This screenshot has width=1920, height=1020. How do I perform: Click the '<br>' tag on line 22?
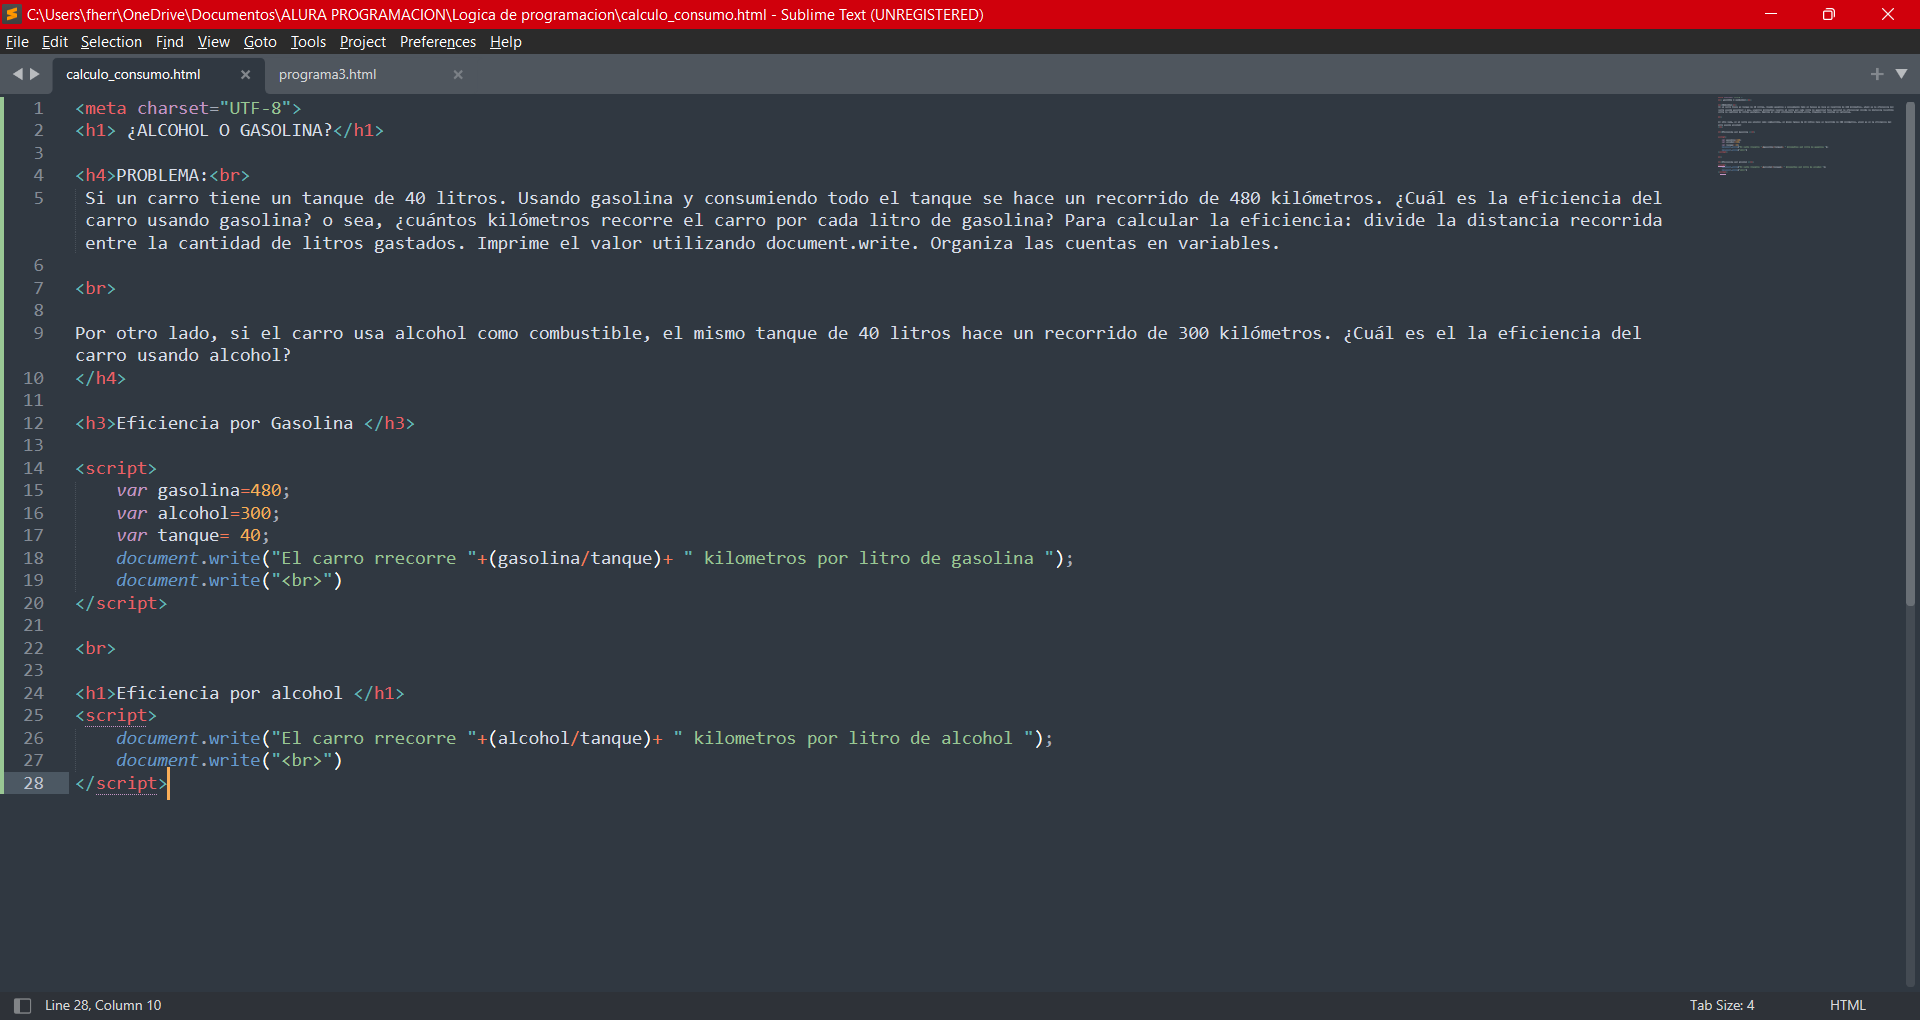tap(95, 648)
